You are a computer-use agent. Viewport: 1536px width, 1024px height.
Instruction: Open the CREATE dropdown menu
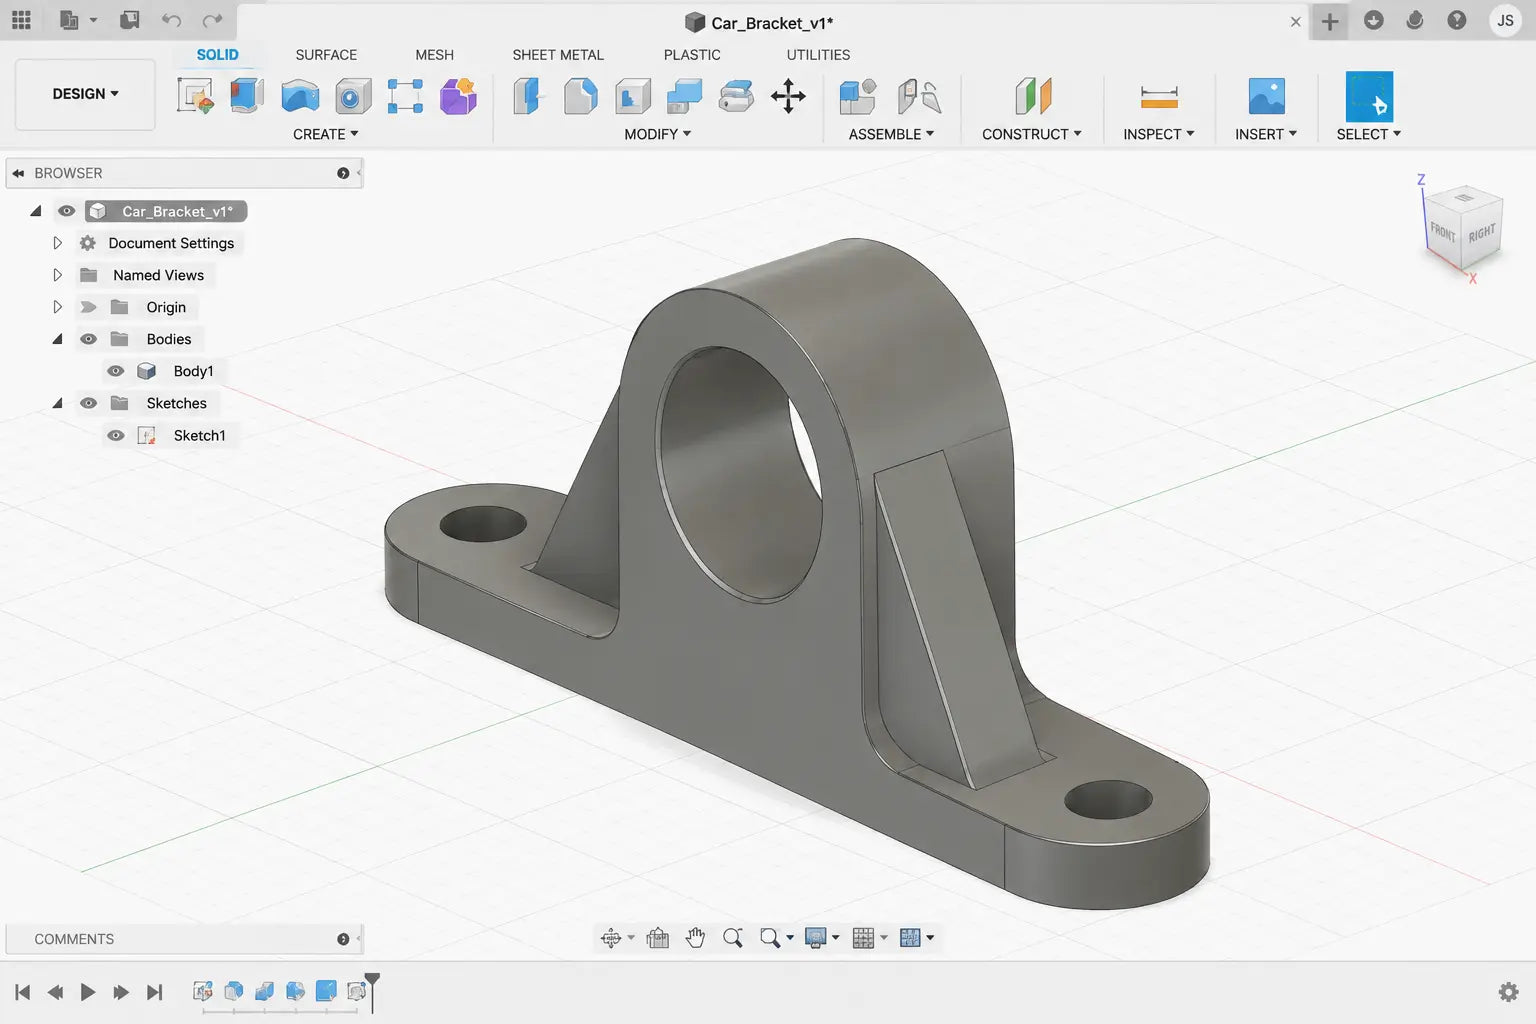pyautogui.click(x=325, y=134)
